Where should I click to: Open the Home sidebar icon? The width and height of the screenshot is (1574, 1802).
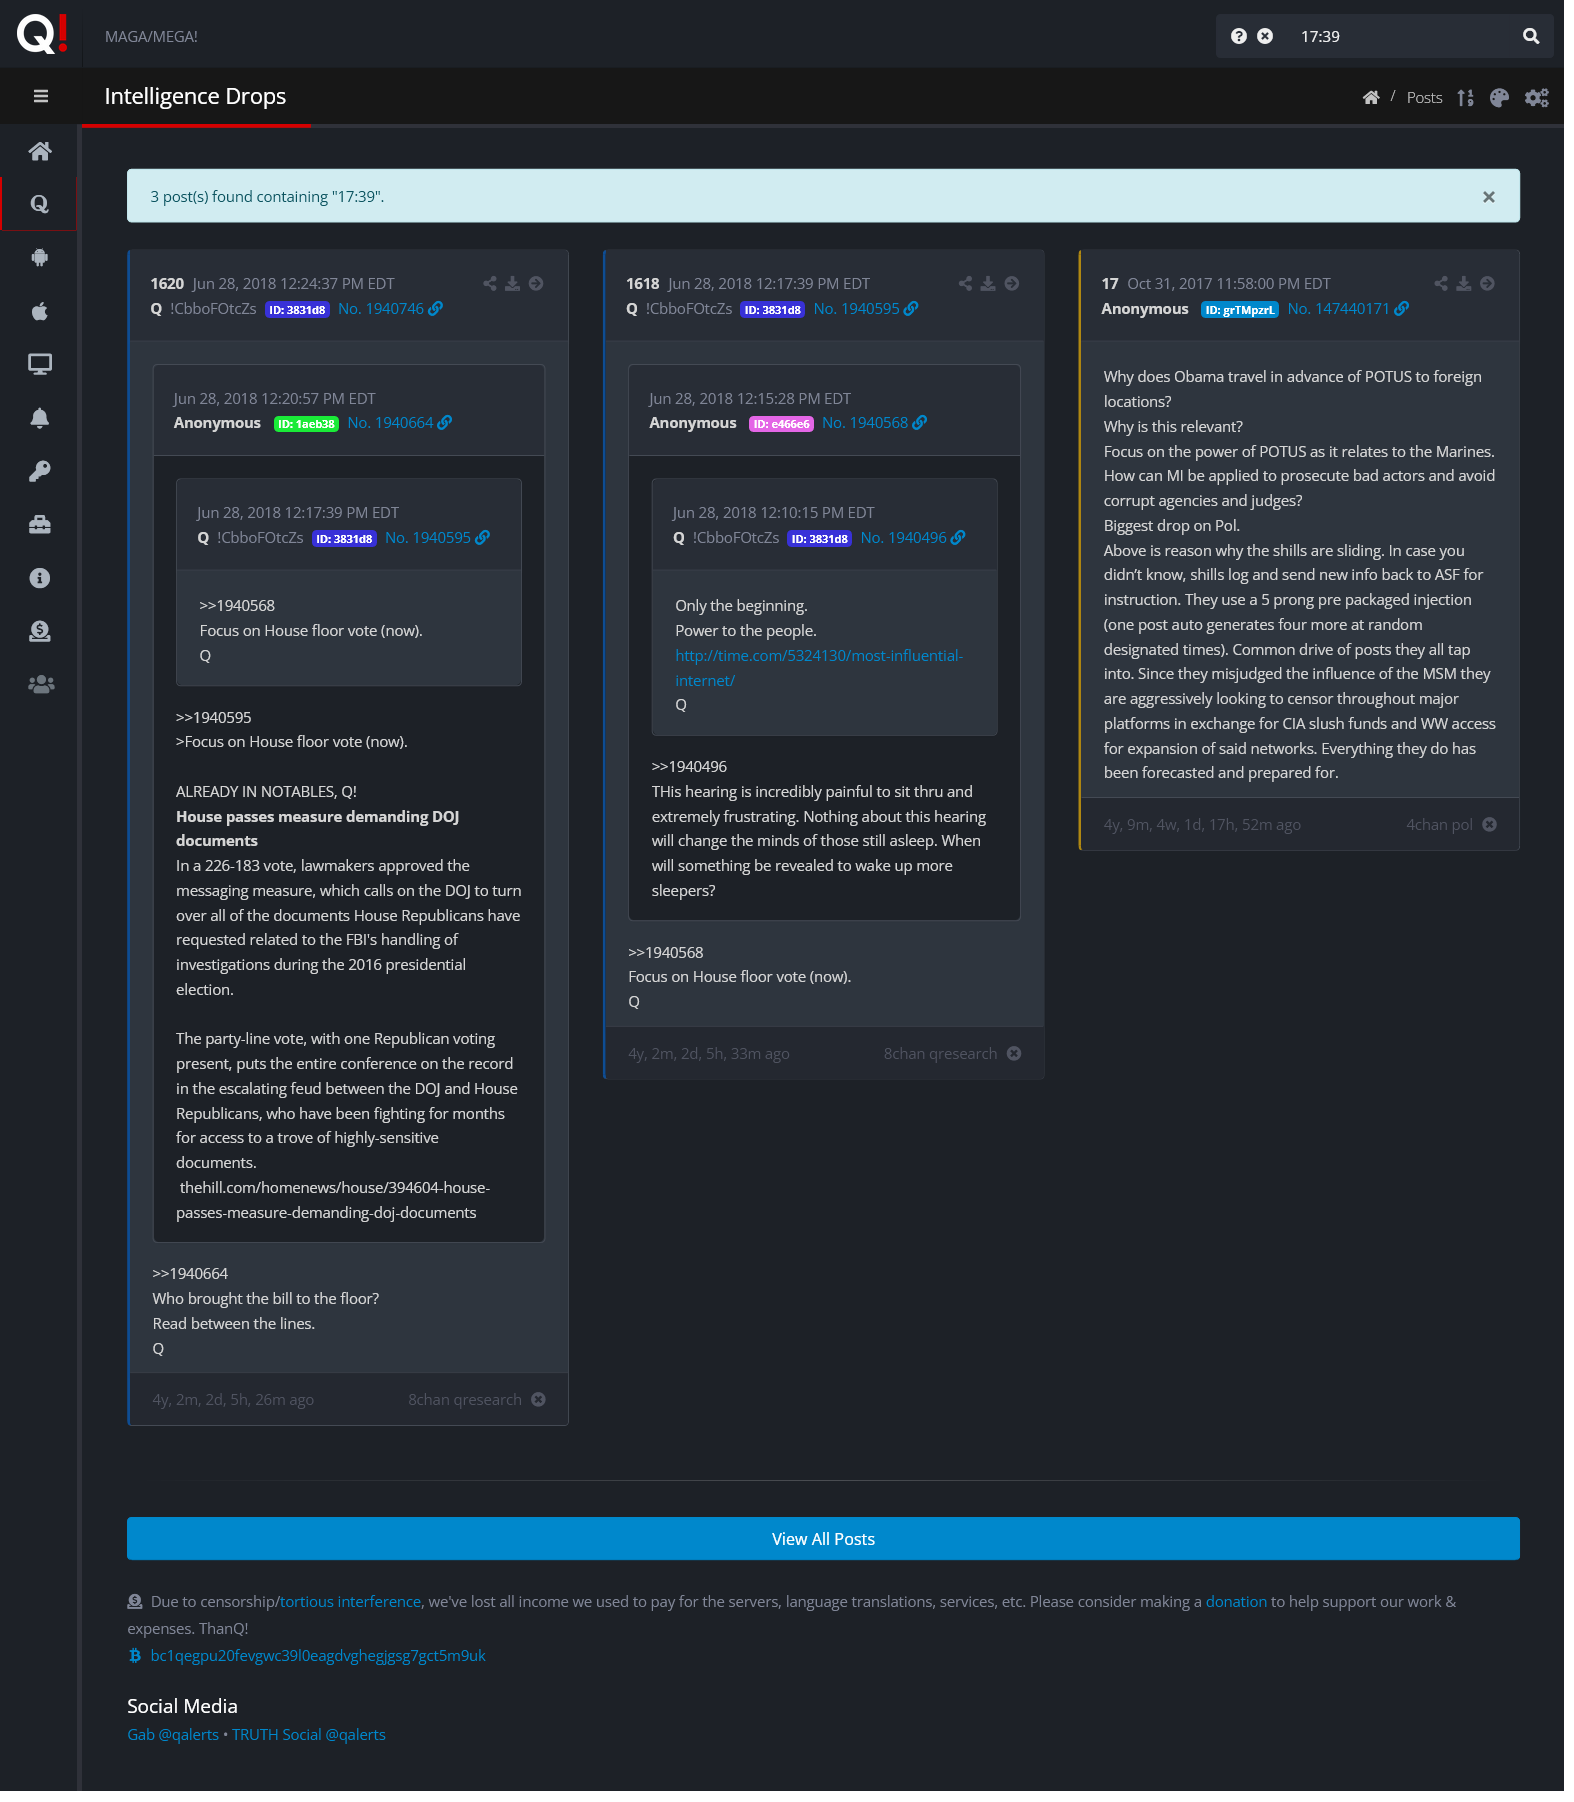[40, 151]
